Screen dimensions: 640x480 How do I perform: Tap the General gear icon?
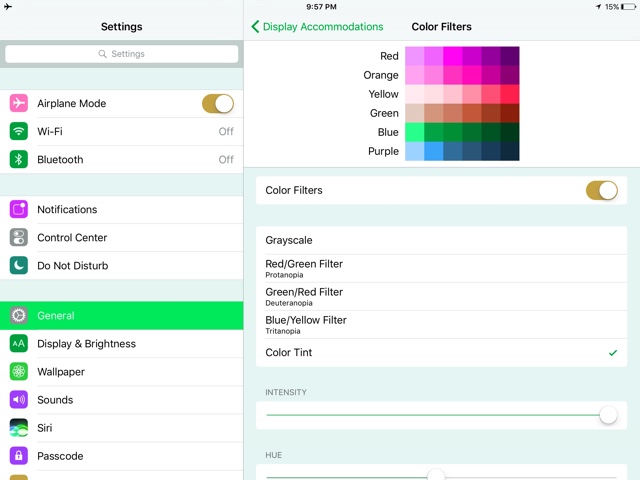click(19, 316)
